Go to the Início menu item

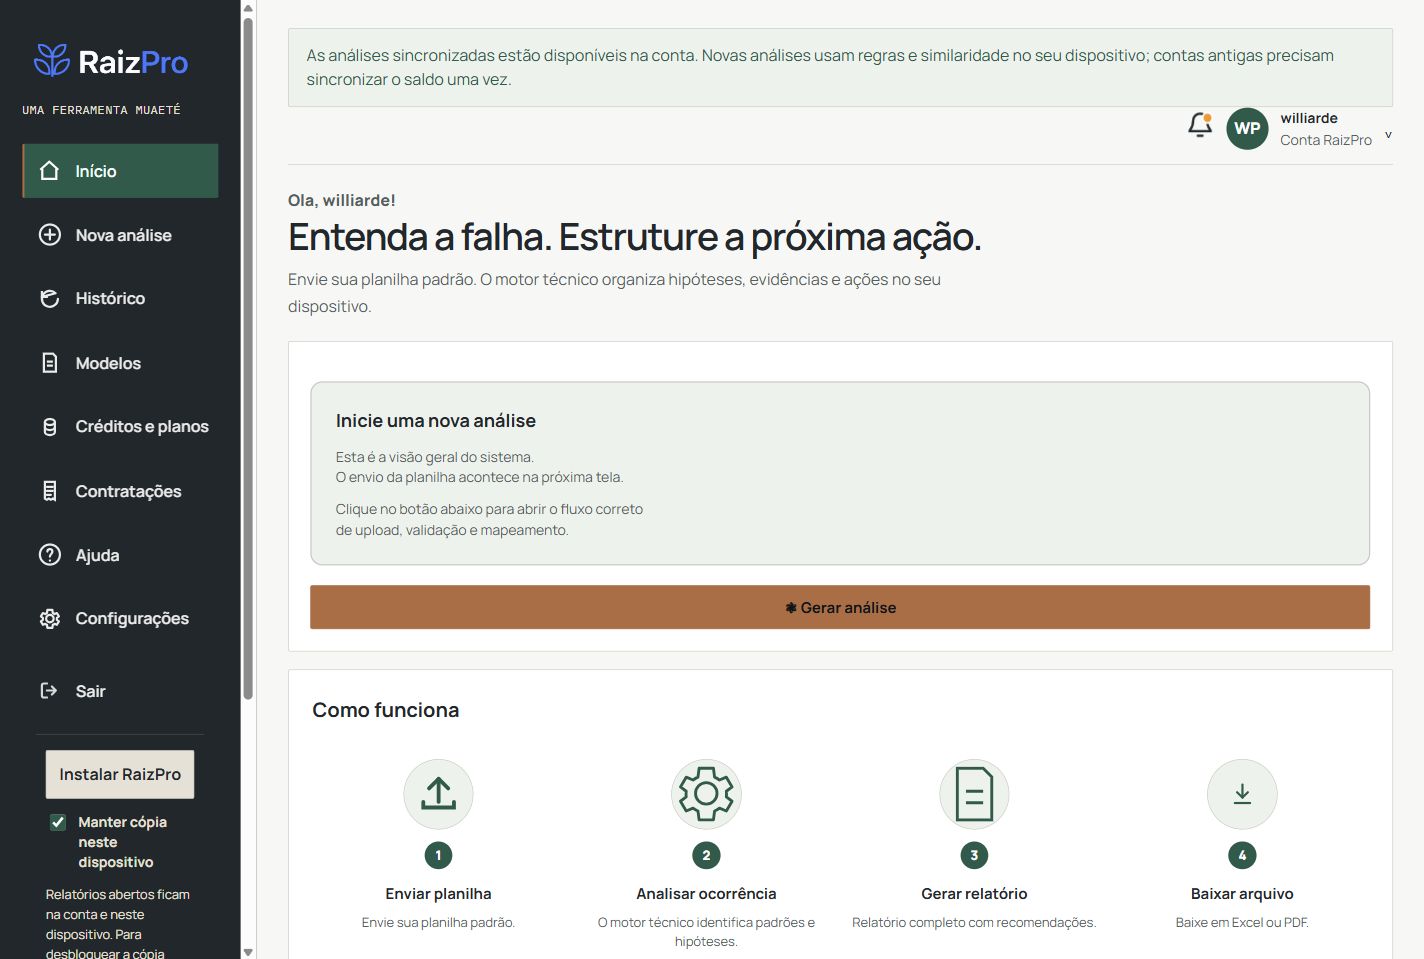[x=121, y=171]
